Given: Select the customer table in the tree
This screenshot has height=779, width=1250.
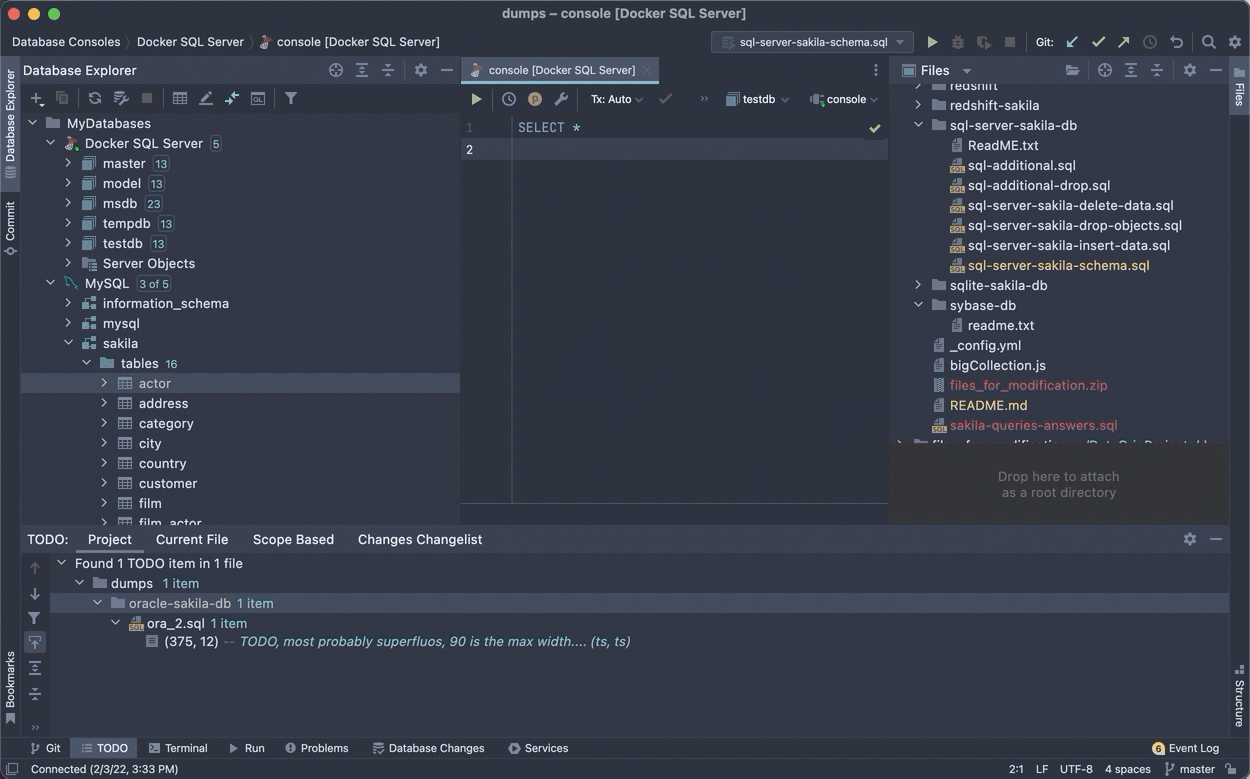Looking at the screenshot, I should [168, 483].
